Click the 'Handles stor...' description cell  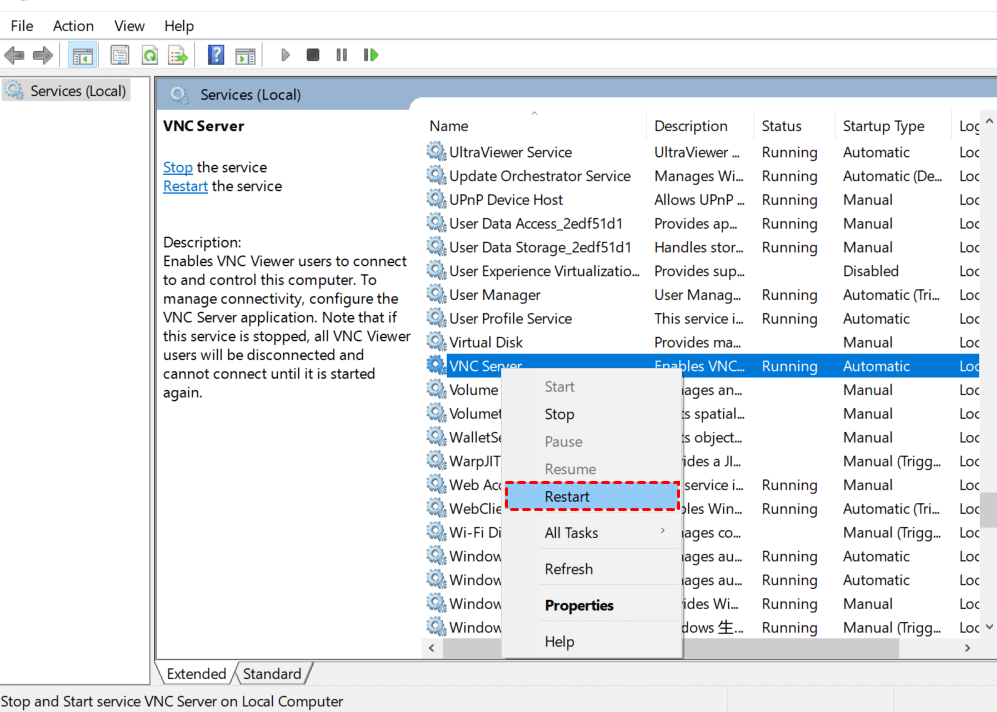(698, 247)
